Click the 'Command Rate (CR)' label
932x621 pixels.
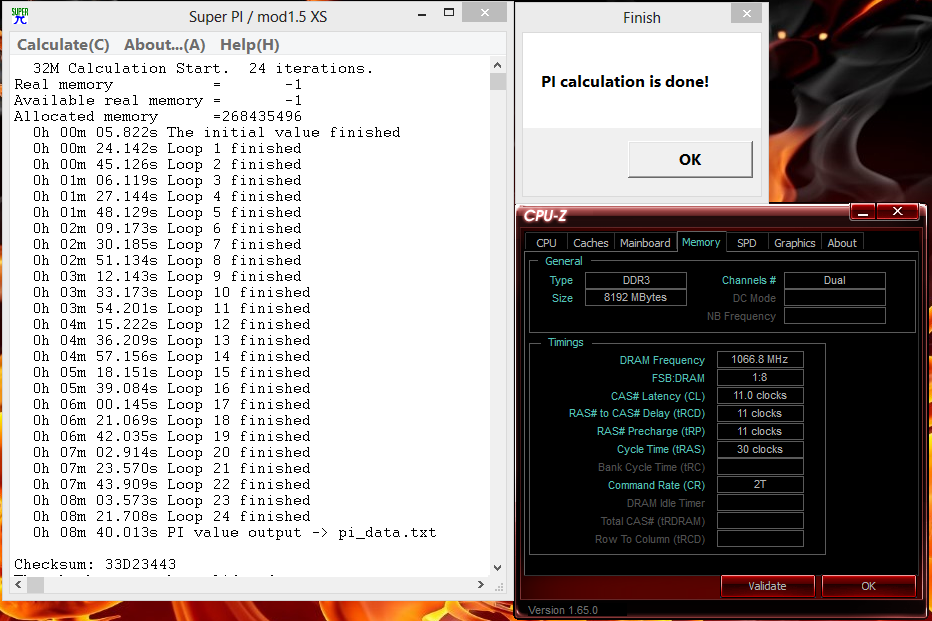656,485
